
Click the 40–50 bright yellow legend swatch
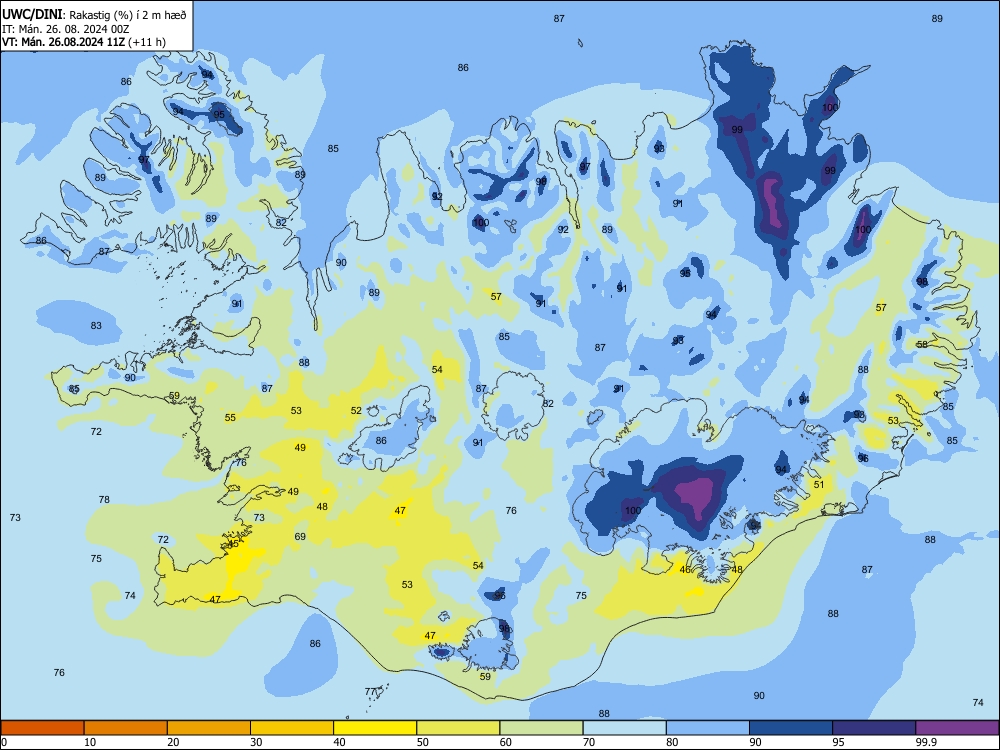(375, 728)
